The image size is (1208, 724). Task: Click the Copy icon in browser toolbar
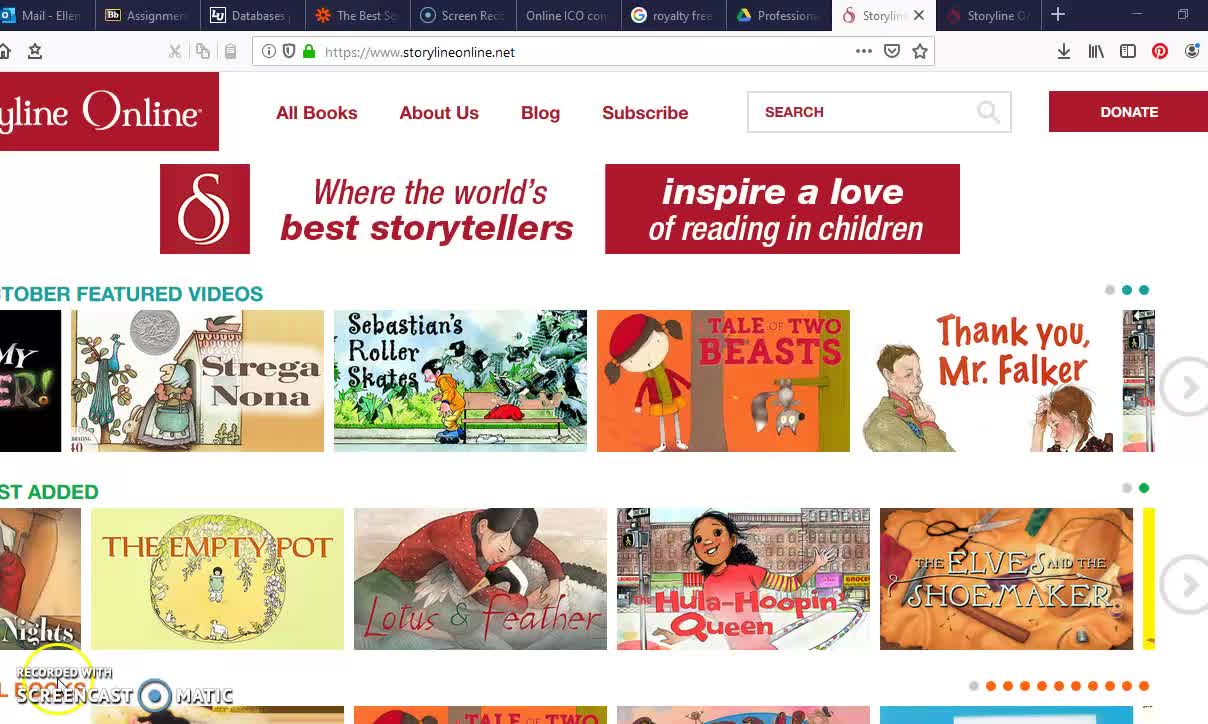click(x=203, y=51)
